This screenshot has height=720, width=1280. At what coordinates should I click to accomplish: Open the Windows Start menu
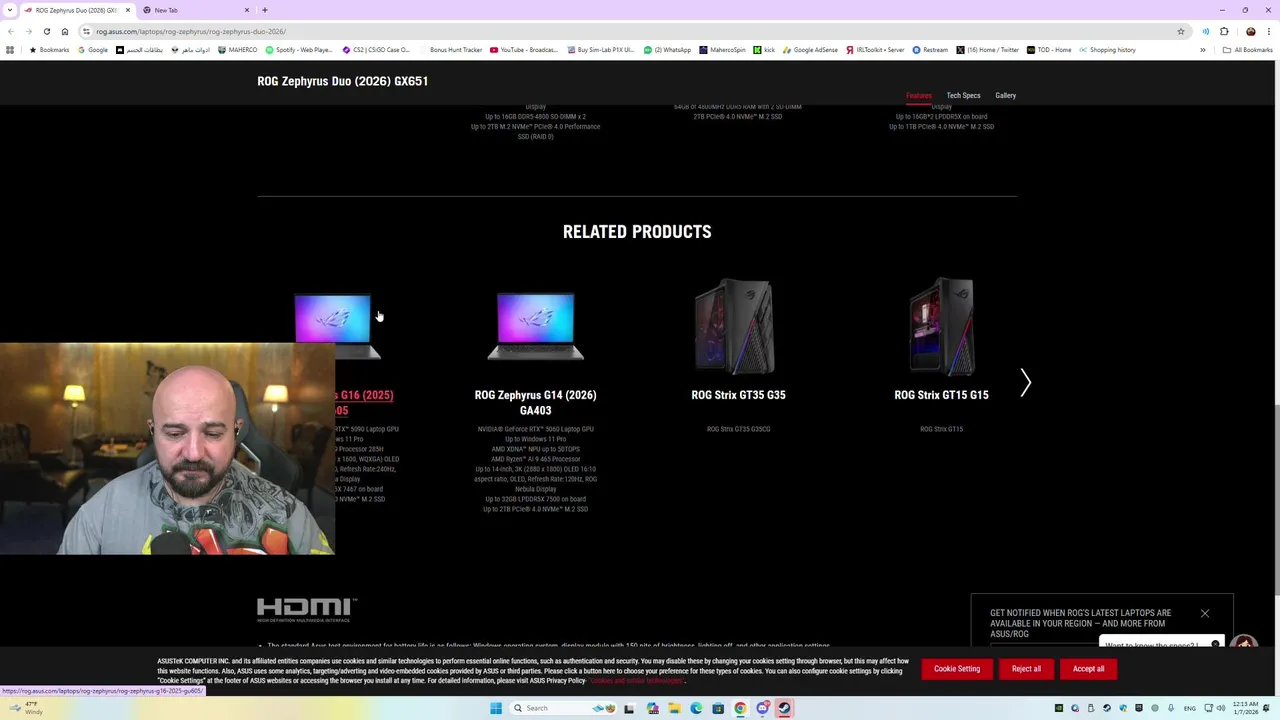pyautogui.click(x=496, y=708)
